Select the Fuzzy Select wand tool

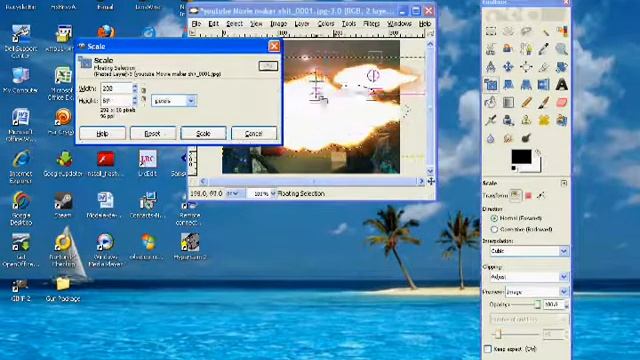544,31
